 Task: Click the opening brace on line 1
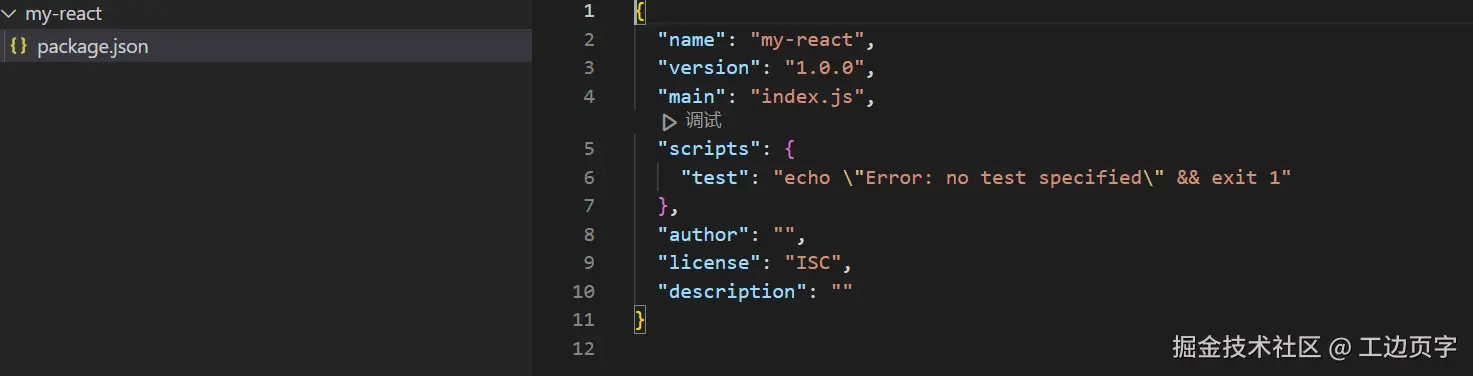[640, 11]
